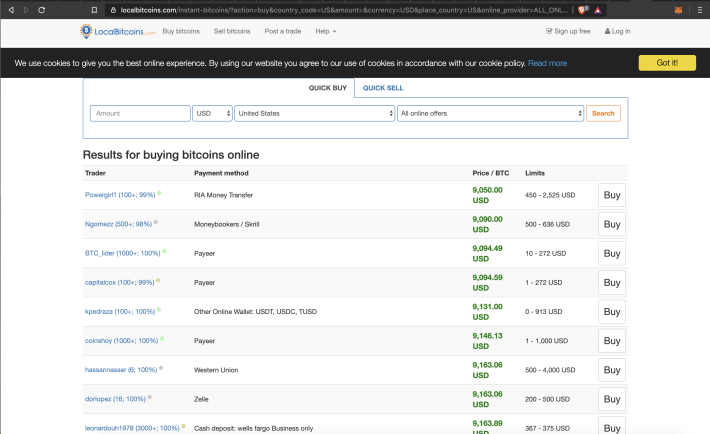This screenshot has height=434, width=710.
Task: Open the cookie policy Read more link
Action: (x=547, y=63)
